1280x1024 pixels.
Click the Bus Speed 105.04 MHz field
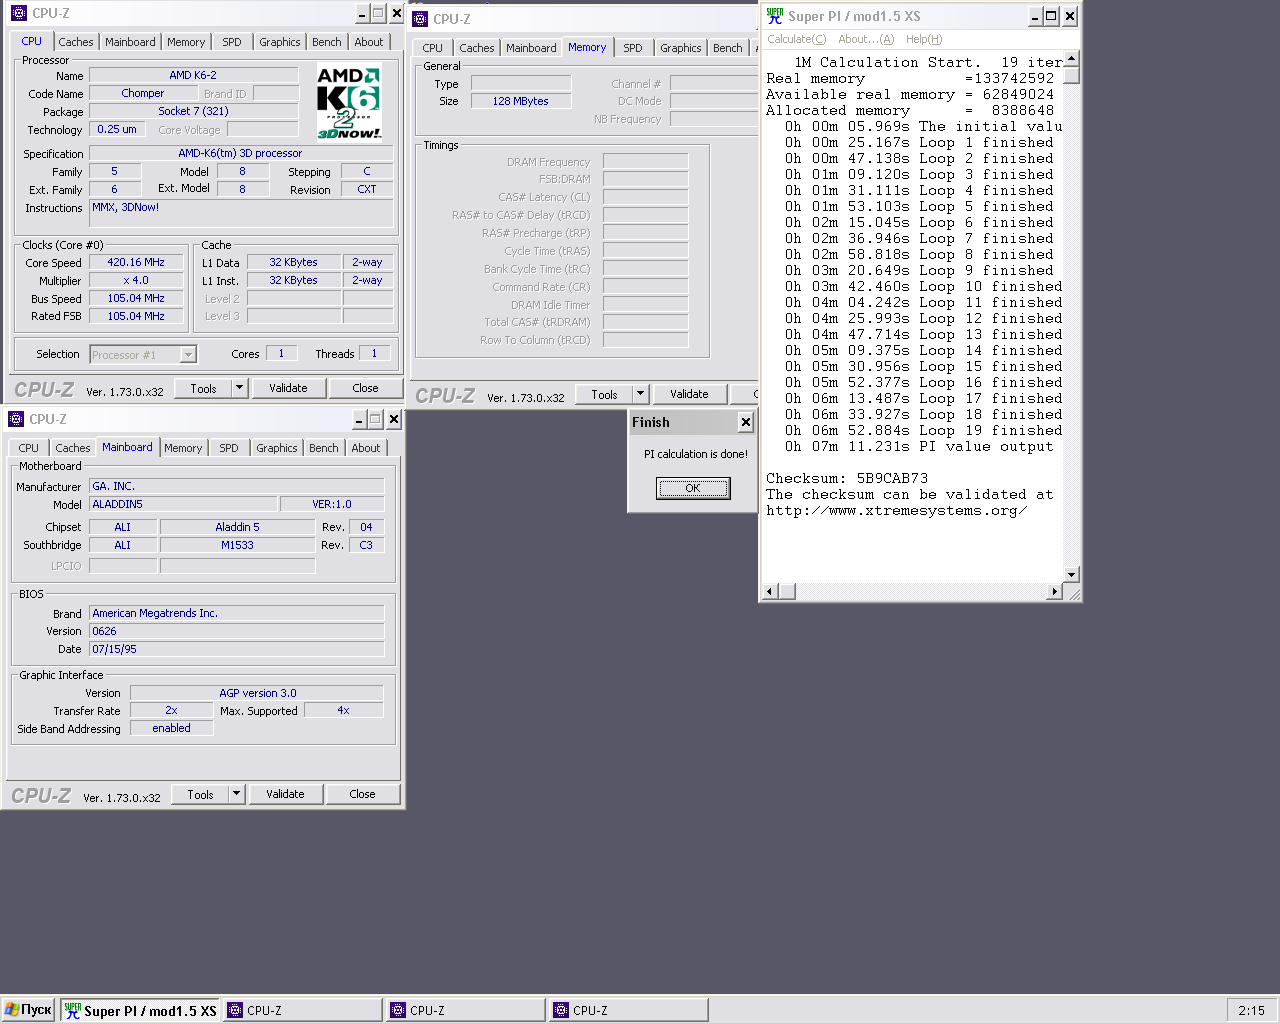coord(136,298)
